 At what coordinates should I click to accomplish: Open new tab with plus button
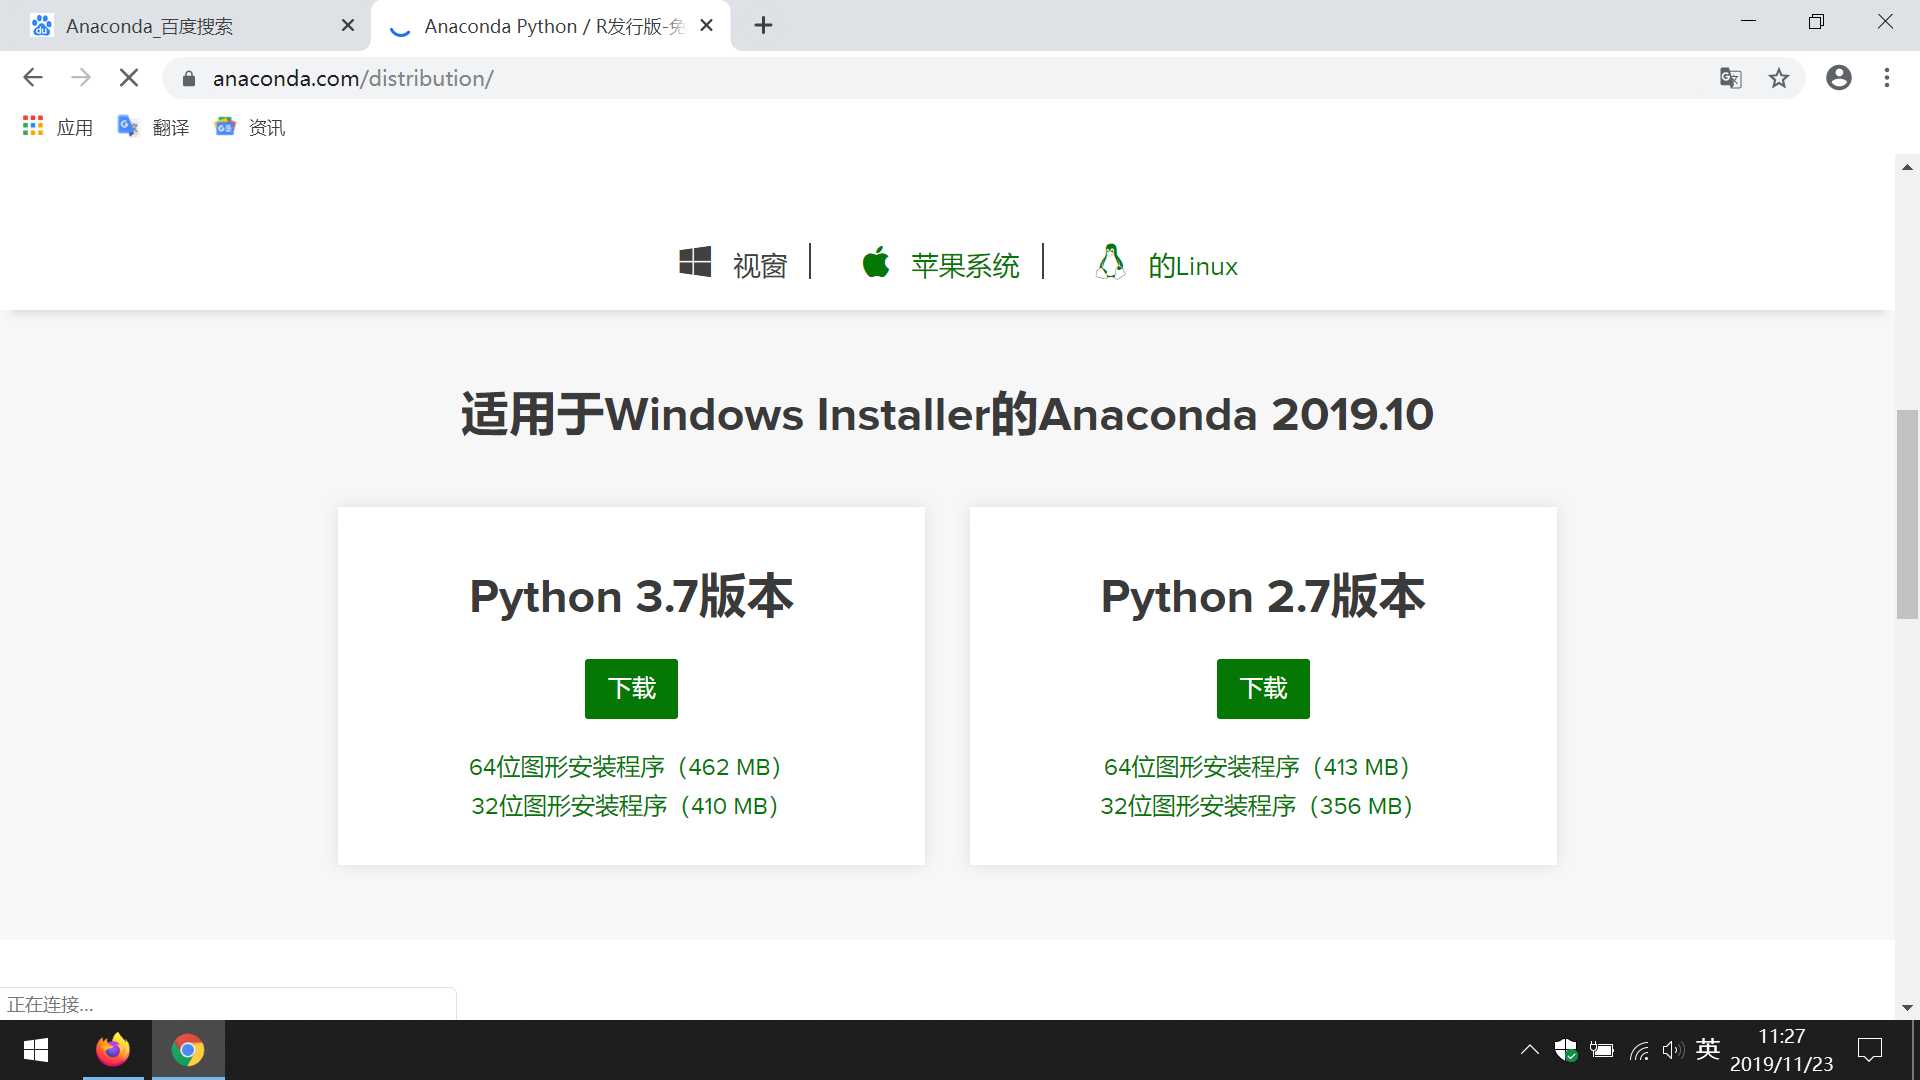point(763,26)
